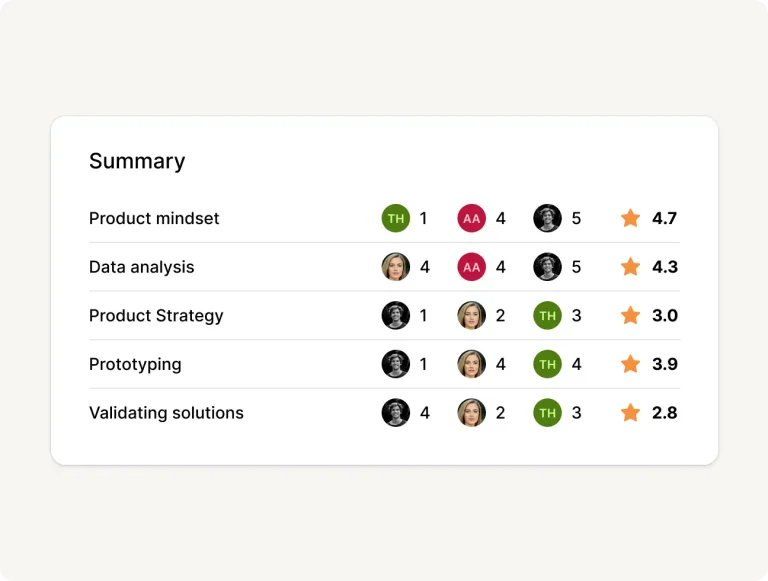
Task: Select the Product mindset skill label
Action: point(154,218)
